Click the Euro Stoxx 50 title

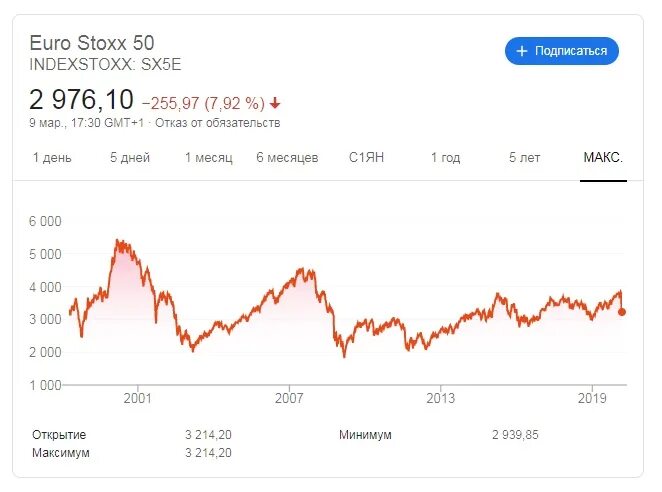(92, 43)
